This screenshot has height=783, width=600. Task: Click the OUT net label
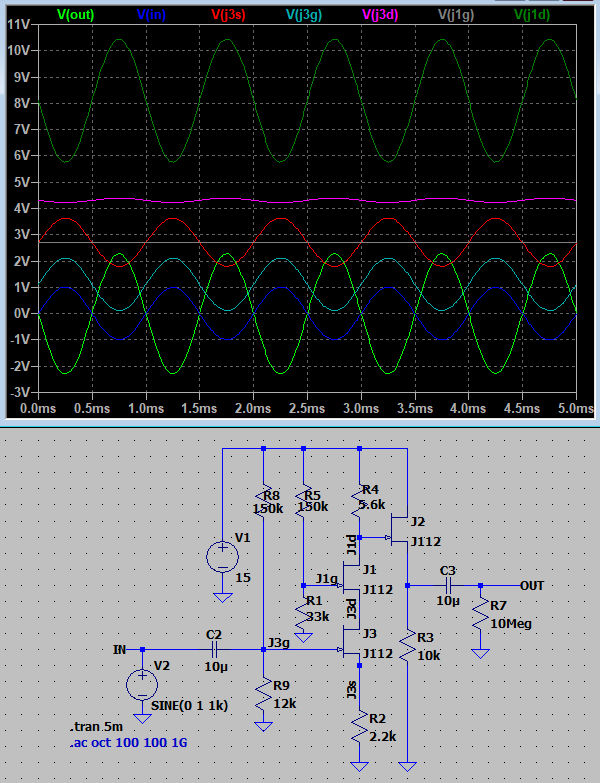point(532,585)
